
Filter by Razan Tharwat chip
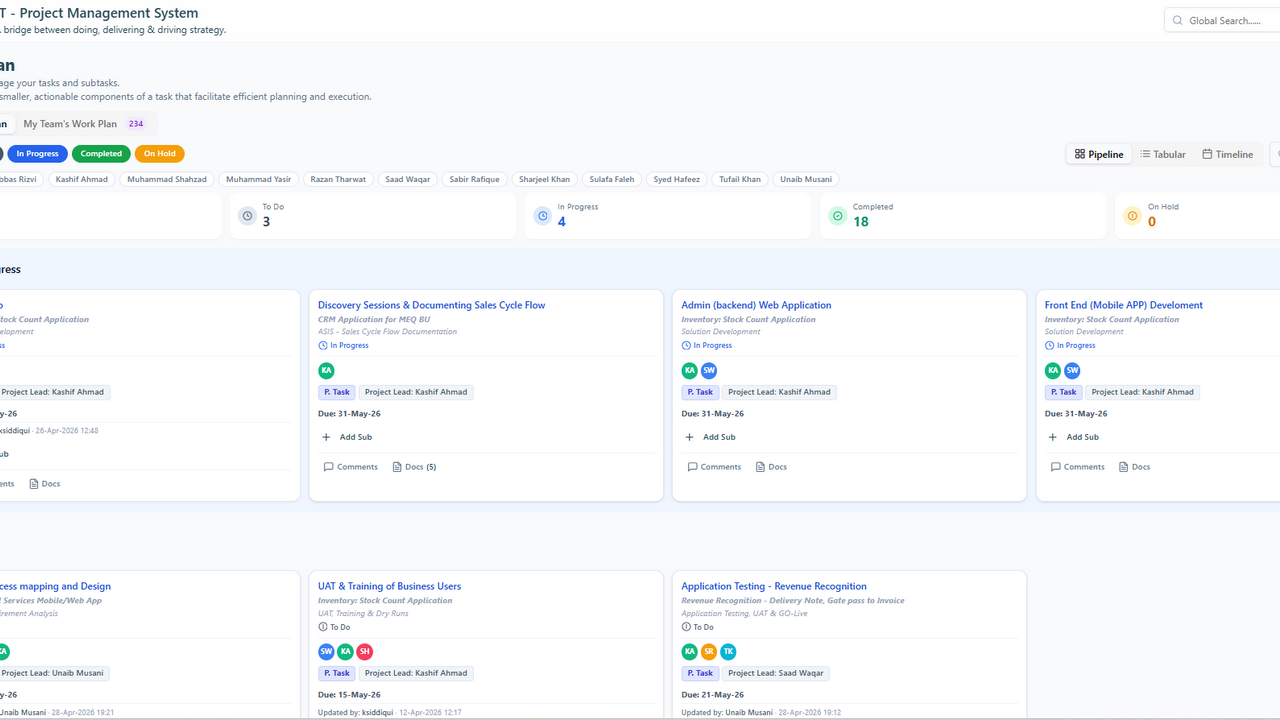coord(338,179)
